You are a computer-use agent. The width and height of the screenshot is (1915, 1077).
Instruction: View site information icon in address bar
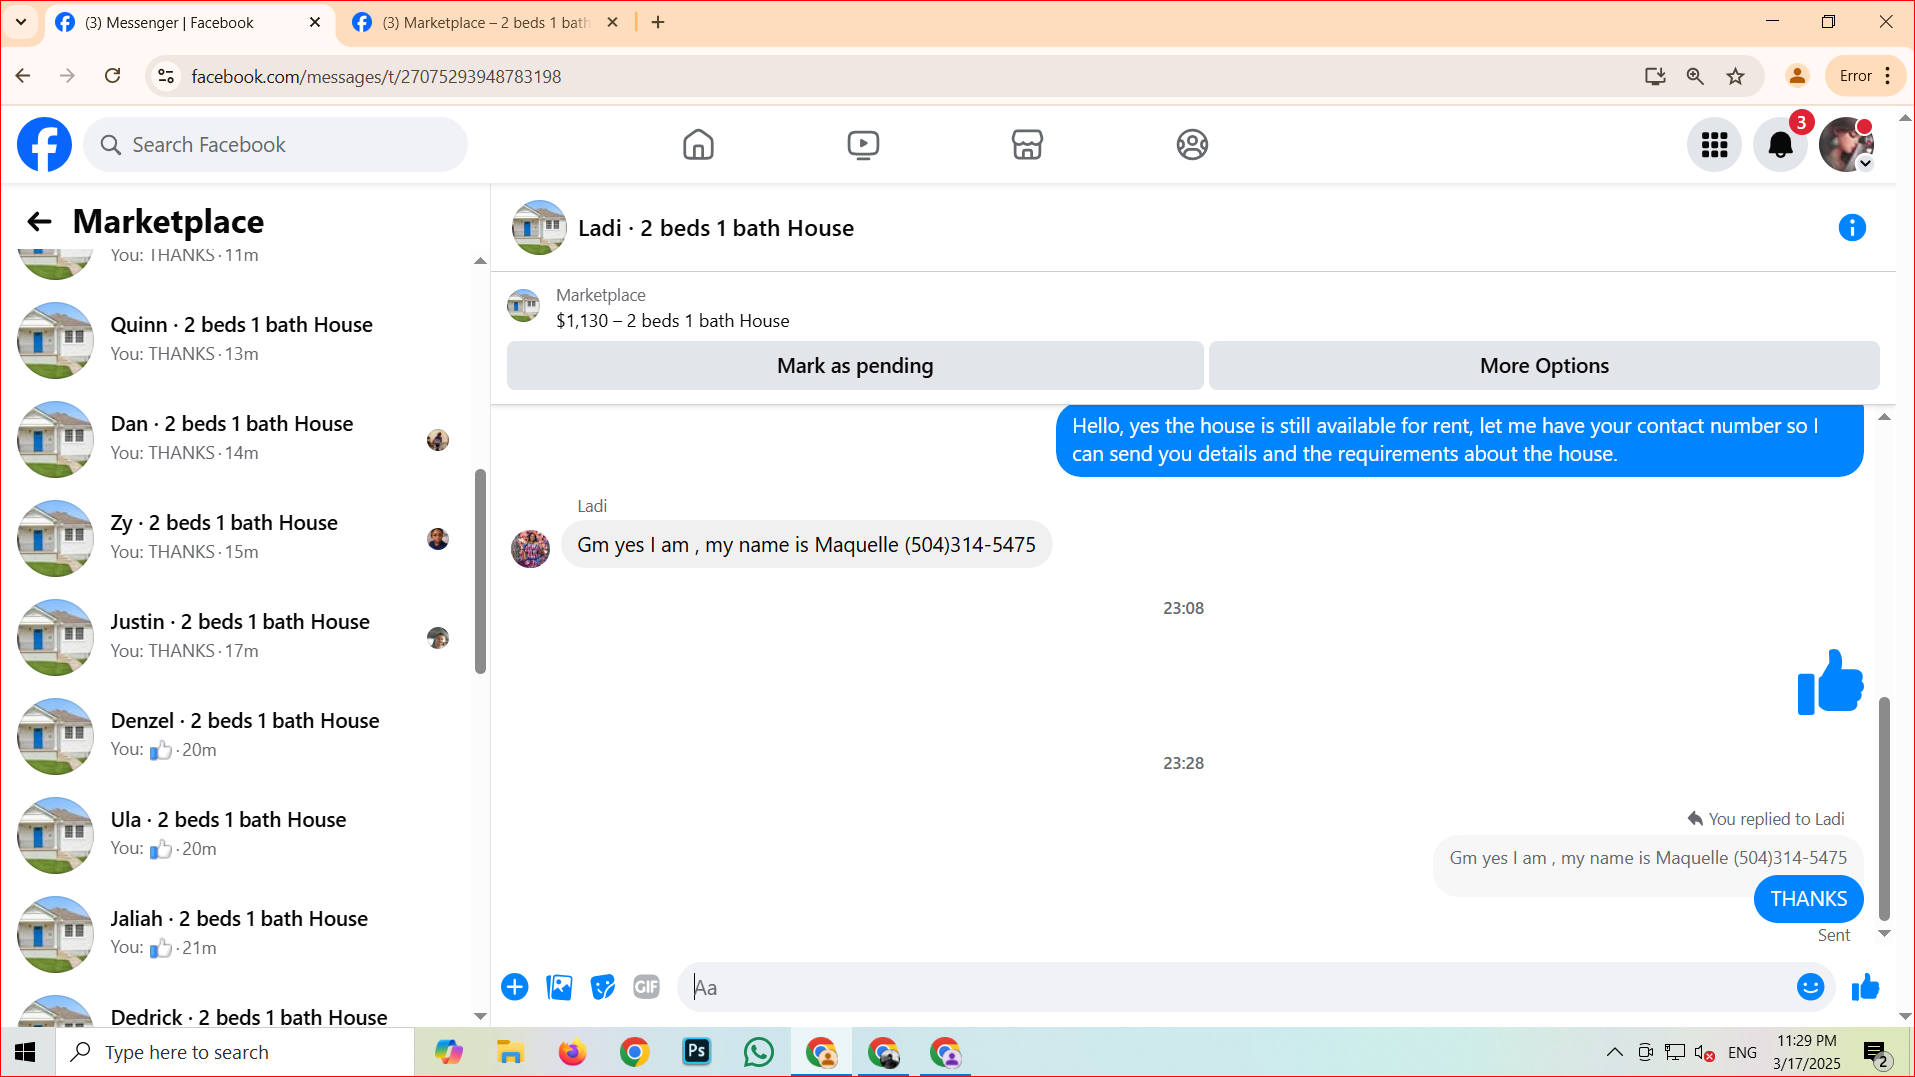[x=167, y=76]
